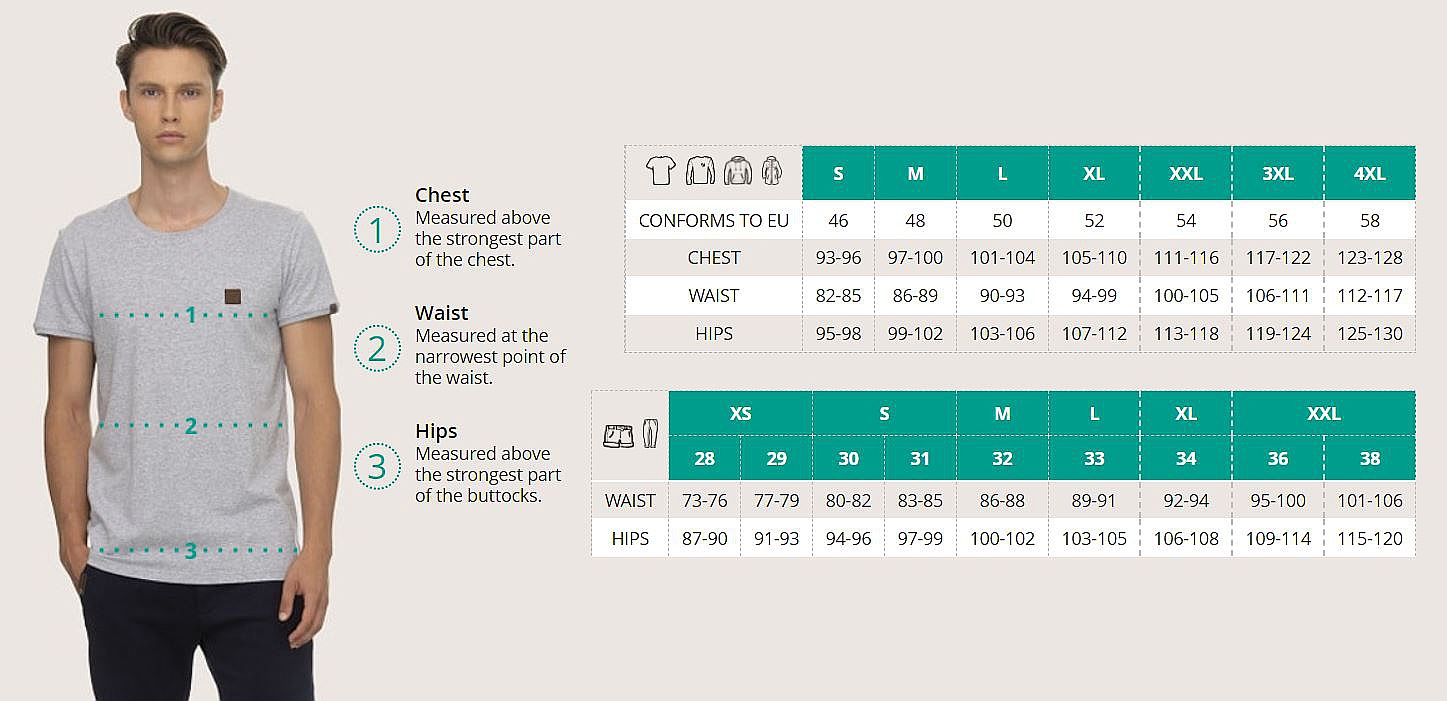Click the 3XL size header
This screenshot has width=1447, height=701.
point(1277,173)
